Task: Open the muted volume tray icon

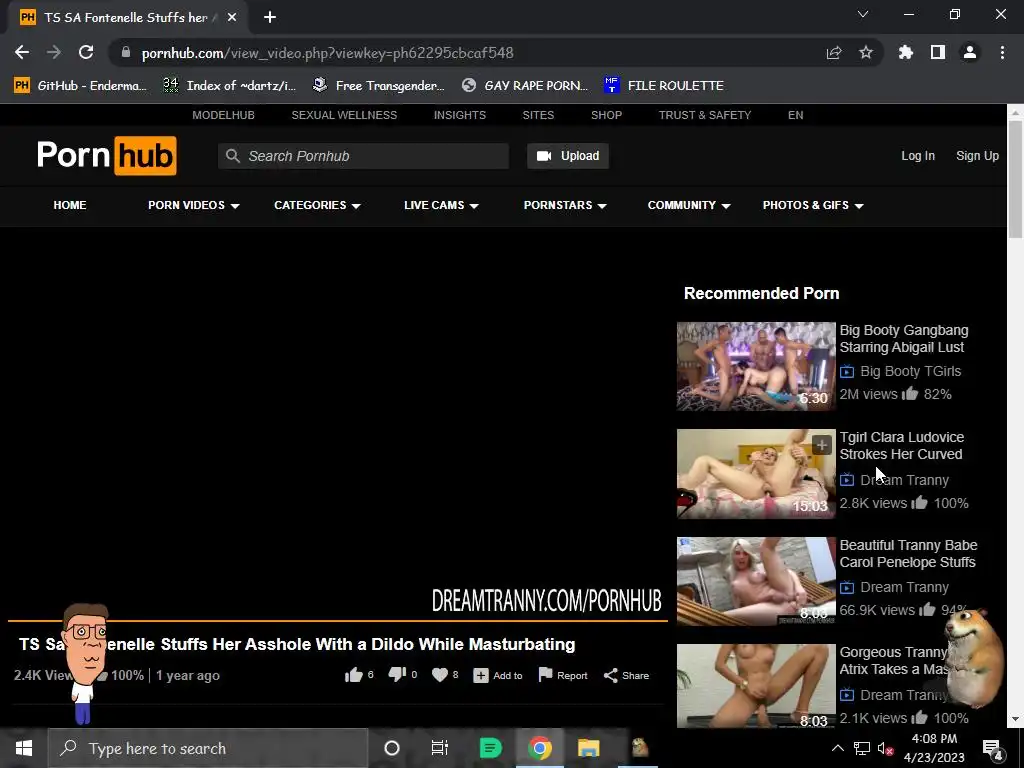Action: pyautogui.click(x=886, y=748)
